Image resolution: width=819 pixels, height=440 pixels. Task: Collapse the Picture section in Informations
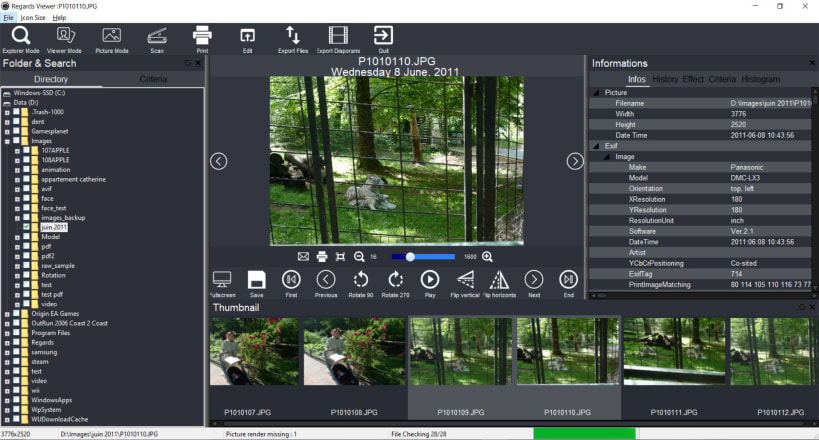pos(596,92)
